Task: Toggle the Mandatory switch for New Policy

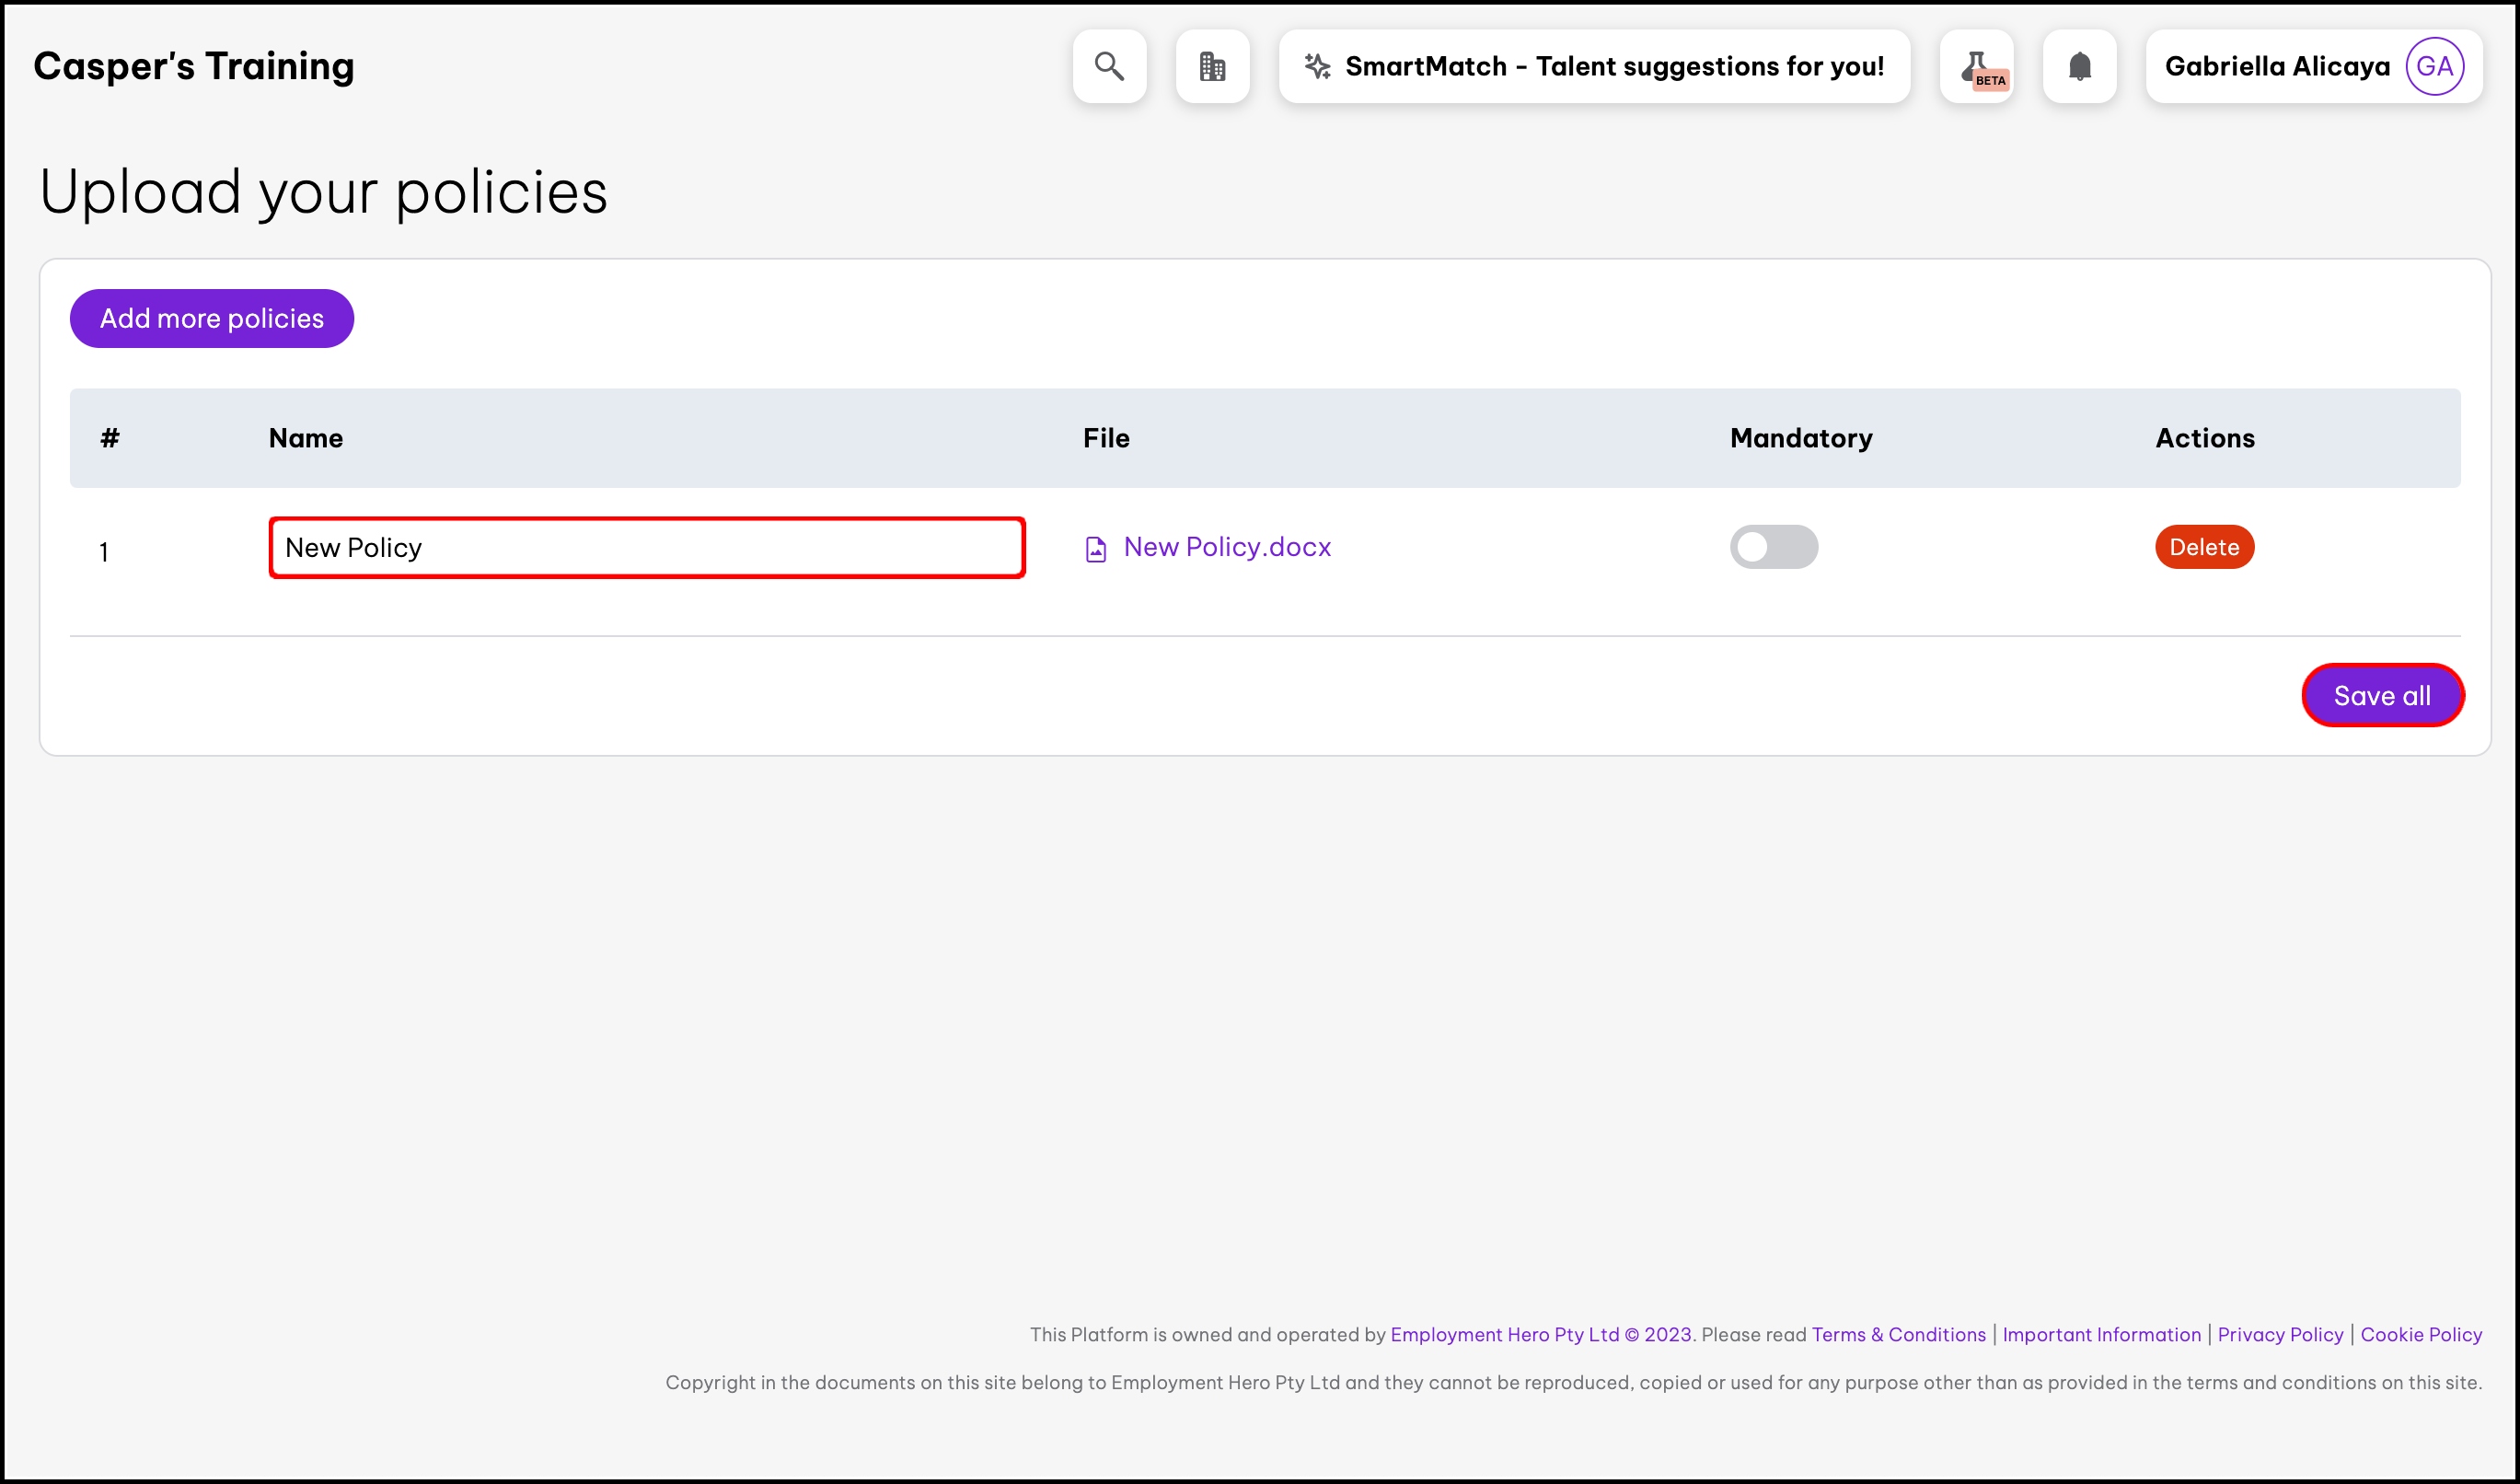Action: click(x=1773, y=547)
